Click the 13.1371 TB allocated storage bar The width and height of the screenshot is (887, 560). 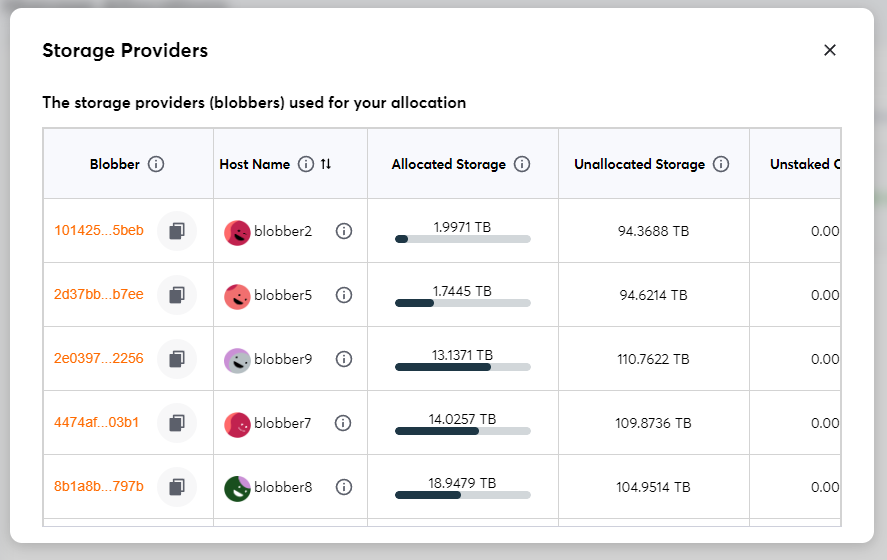(x=463, y=367)
